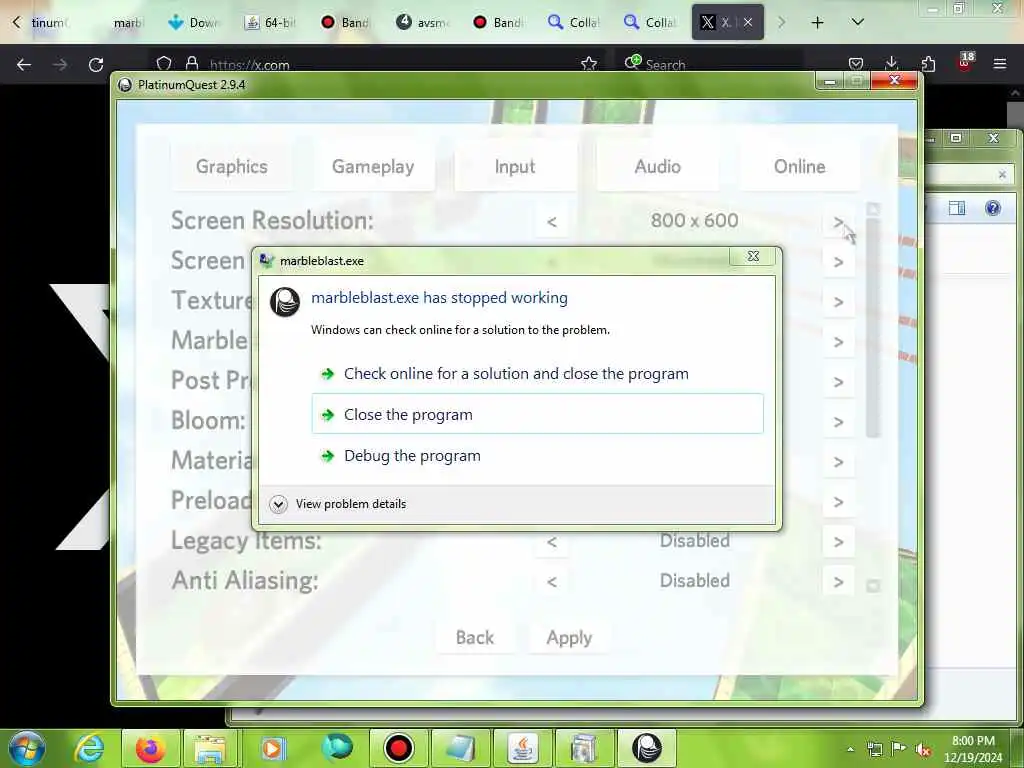Switch to the 64-bit tab
The height and width of the screenshot is (768, 1024).
270,23
